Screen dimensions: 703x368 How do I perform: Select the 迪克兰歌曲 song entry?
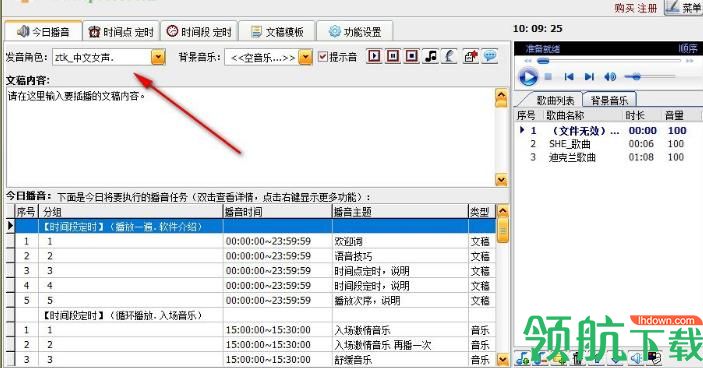click(x=608, y=157)
